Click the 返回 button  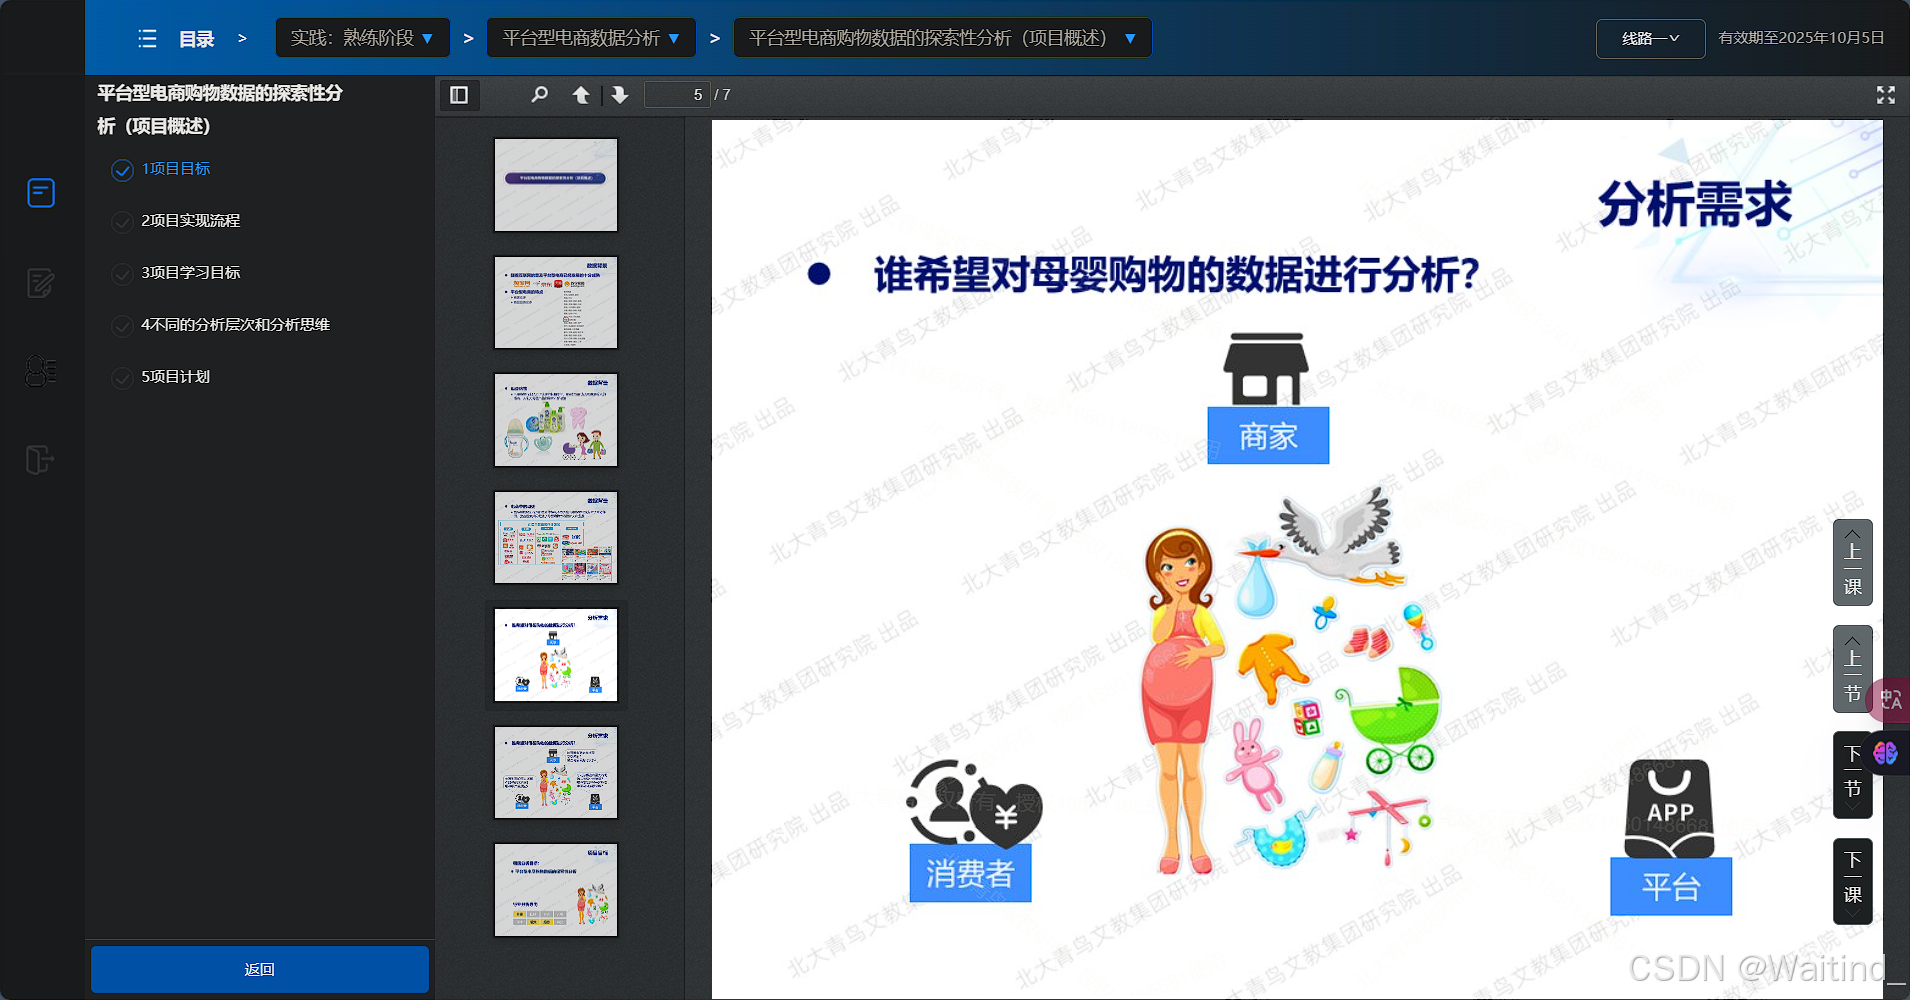pos(260,969)
